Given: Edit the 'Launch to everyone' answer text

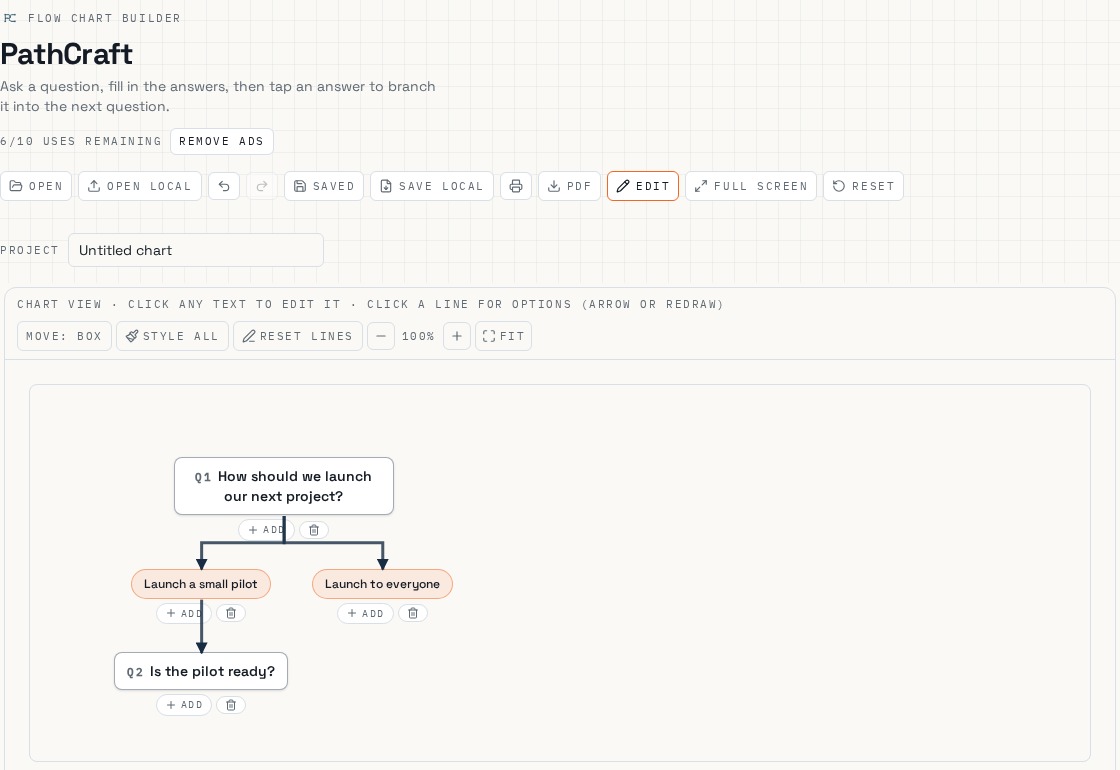Looking at the screenshot, I should [x=382, y=584].
